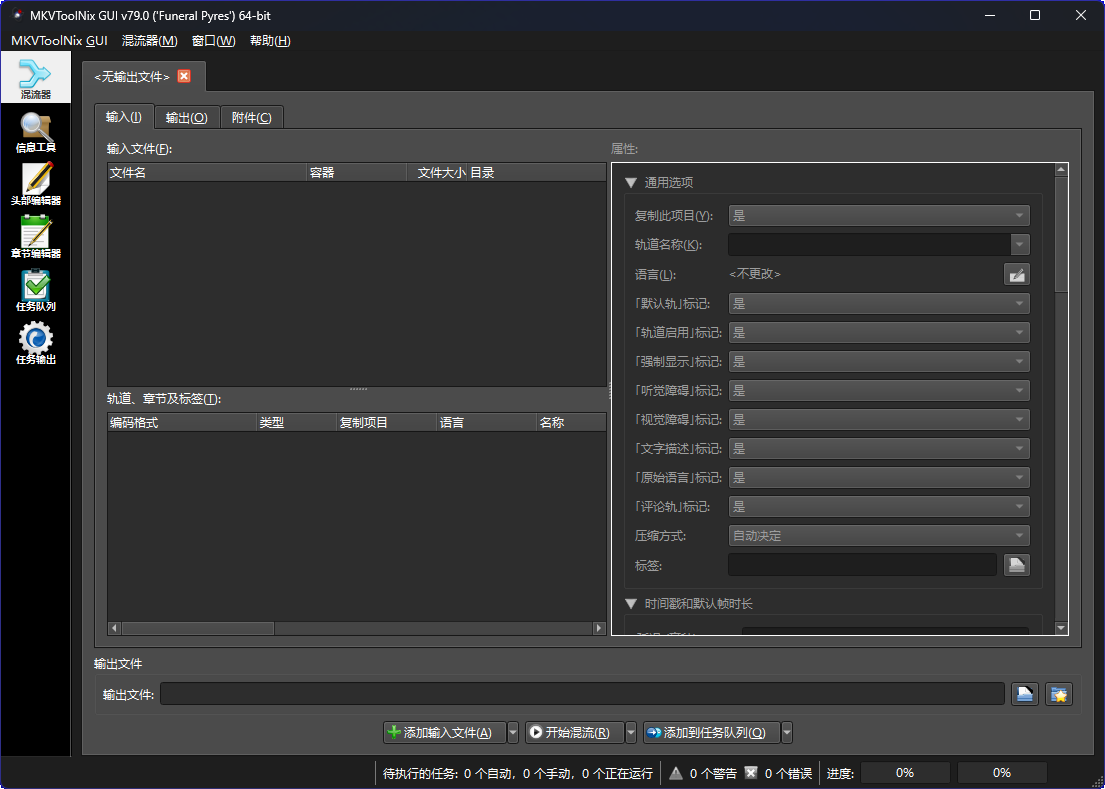Viewport: 1105px width, 789px height.
Task: Open the 窗口(W) menu
Action: click(214, 41)
